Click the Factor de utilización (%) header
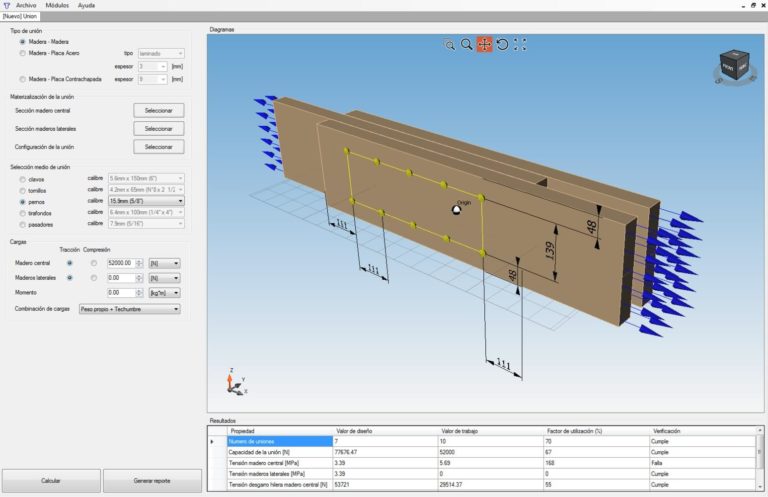This screenshot has width=768, height=497. click(597, 431)
